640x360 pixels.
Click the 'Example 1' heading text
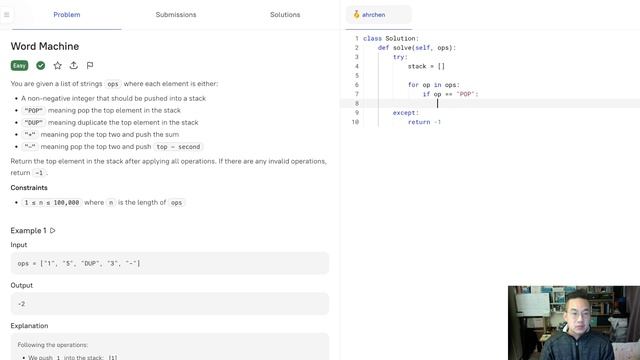[29, 231]
